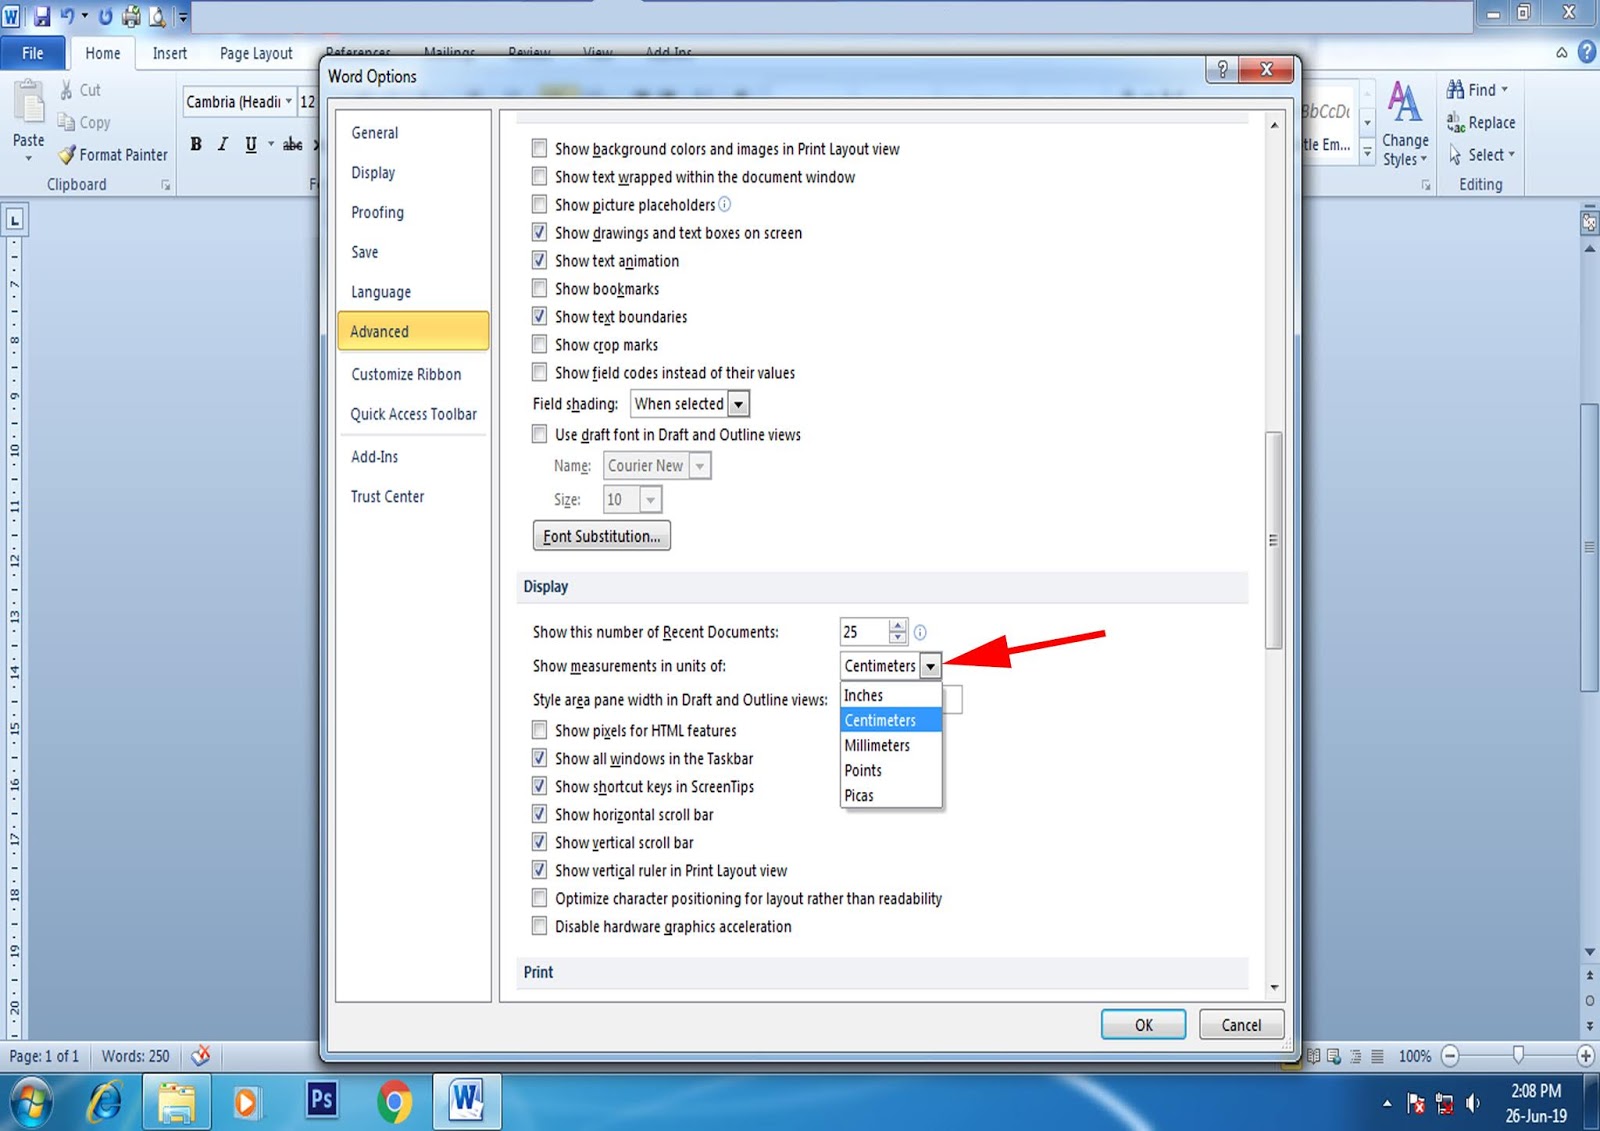The width and height of the screenshot is (1600, 1131).
Task: Click the Replace icon in Editing group
Action: [x=1455, y=122]
